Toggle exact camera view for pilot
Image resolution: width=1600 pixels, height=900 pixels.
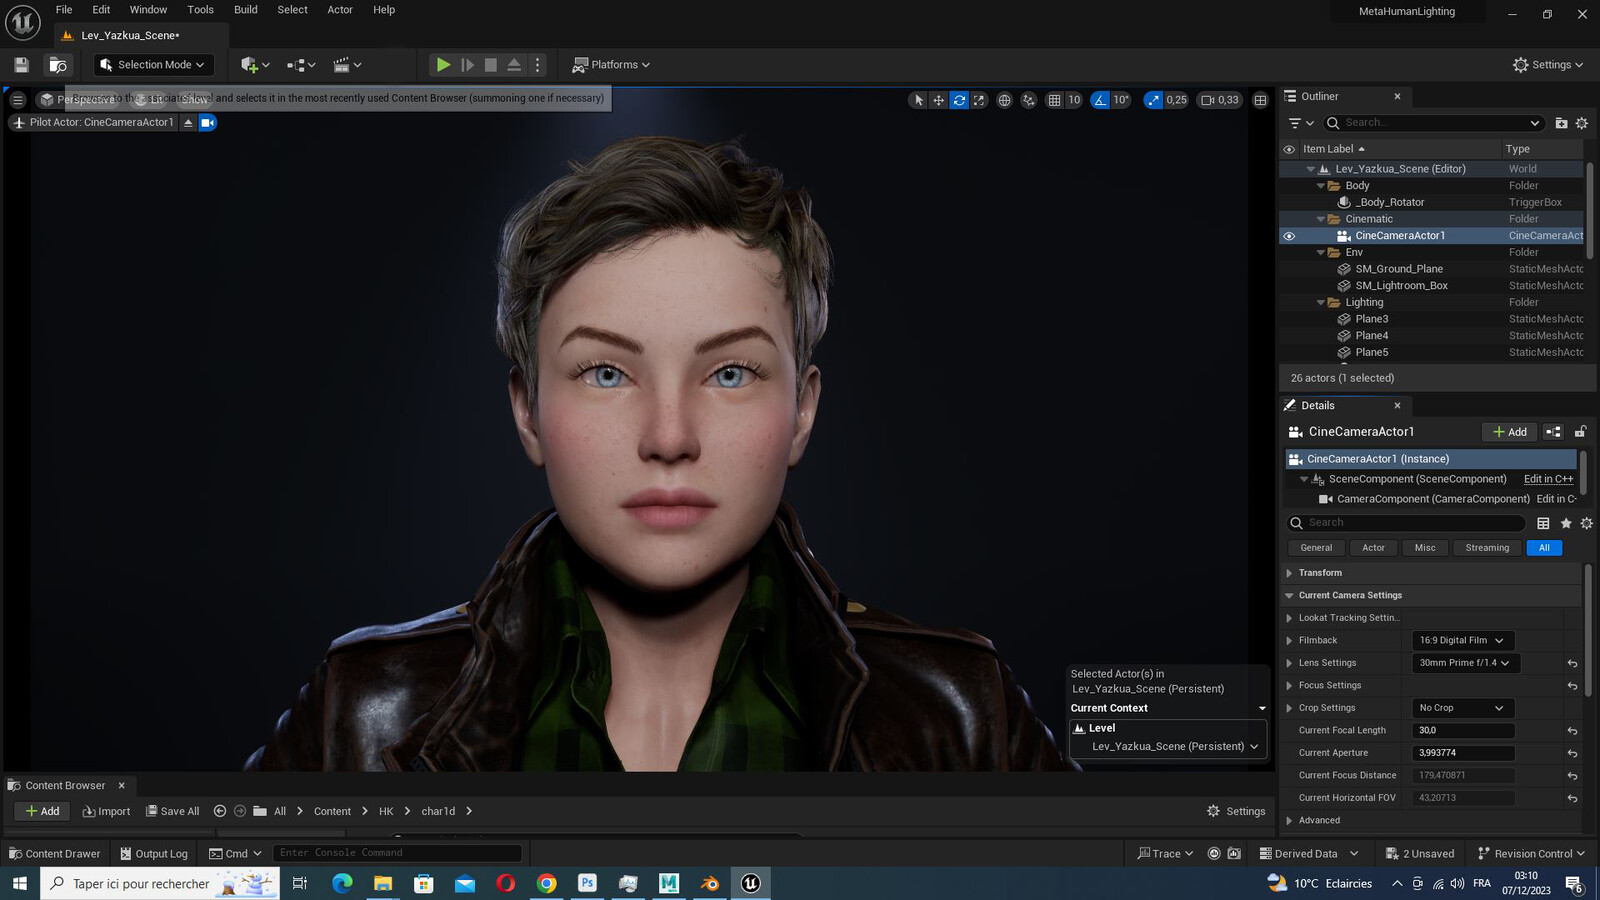click(x=208, y=123)
